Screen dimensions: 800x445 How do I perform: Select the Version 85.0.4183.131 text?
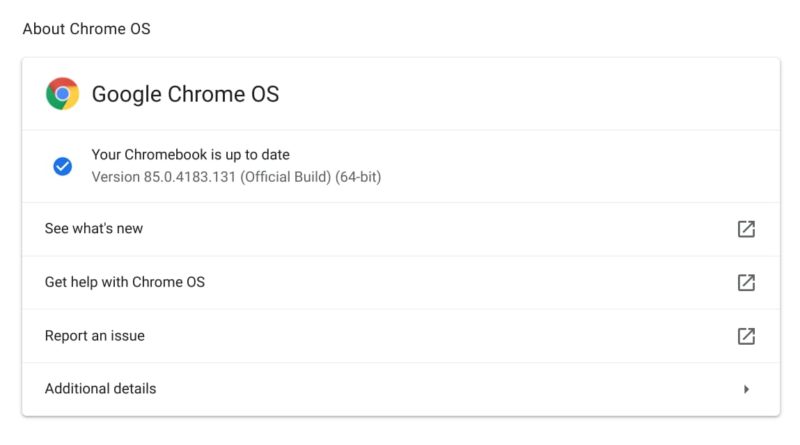(164, 177)
